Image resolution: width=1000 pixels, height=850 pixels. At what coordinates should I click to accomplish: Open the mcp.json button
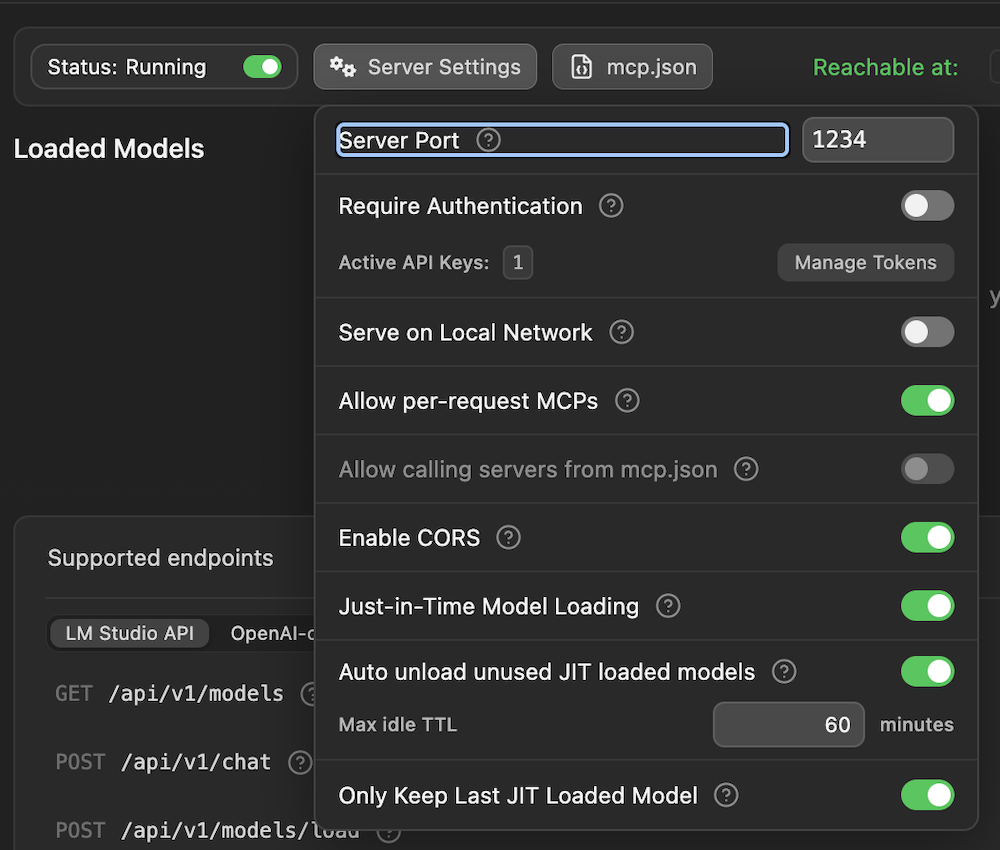(x=632, y=67)
